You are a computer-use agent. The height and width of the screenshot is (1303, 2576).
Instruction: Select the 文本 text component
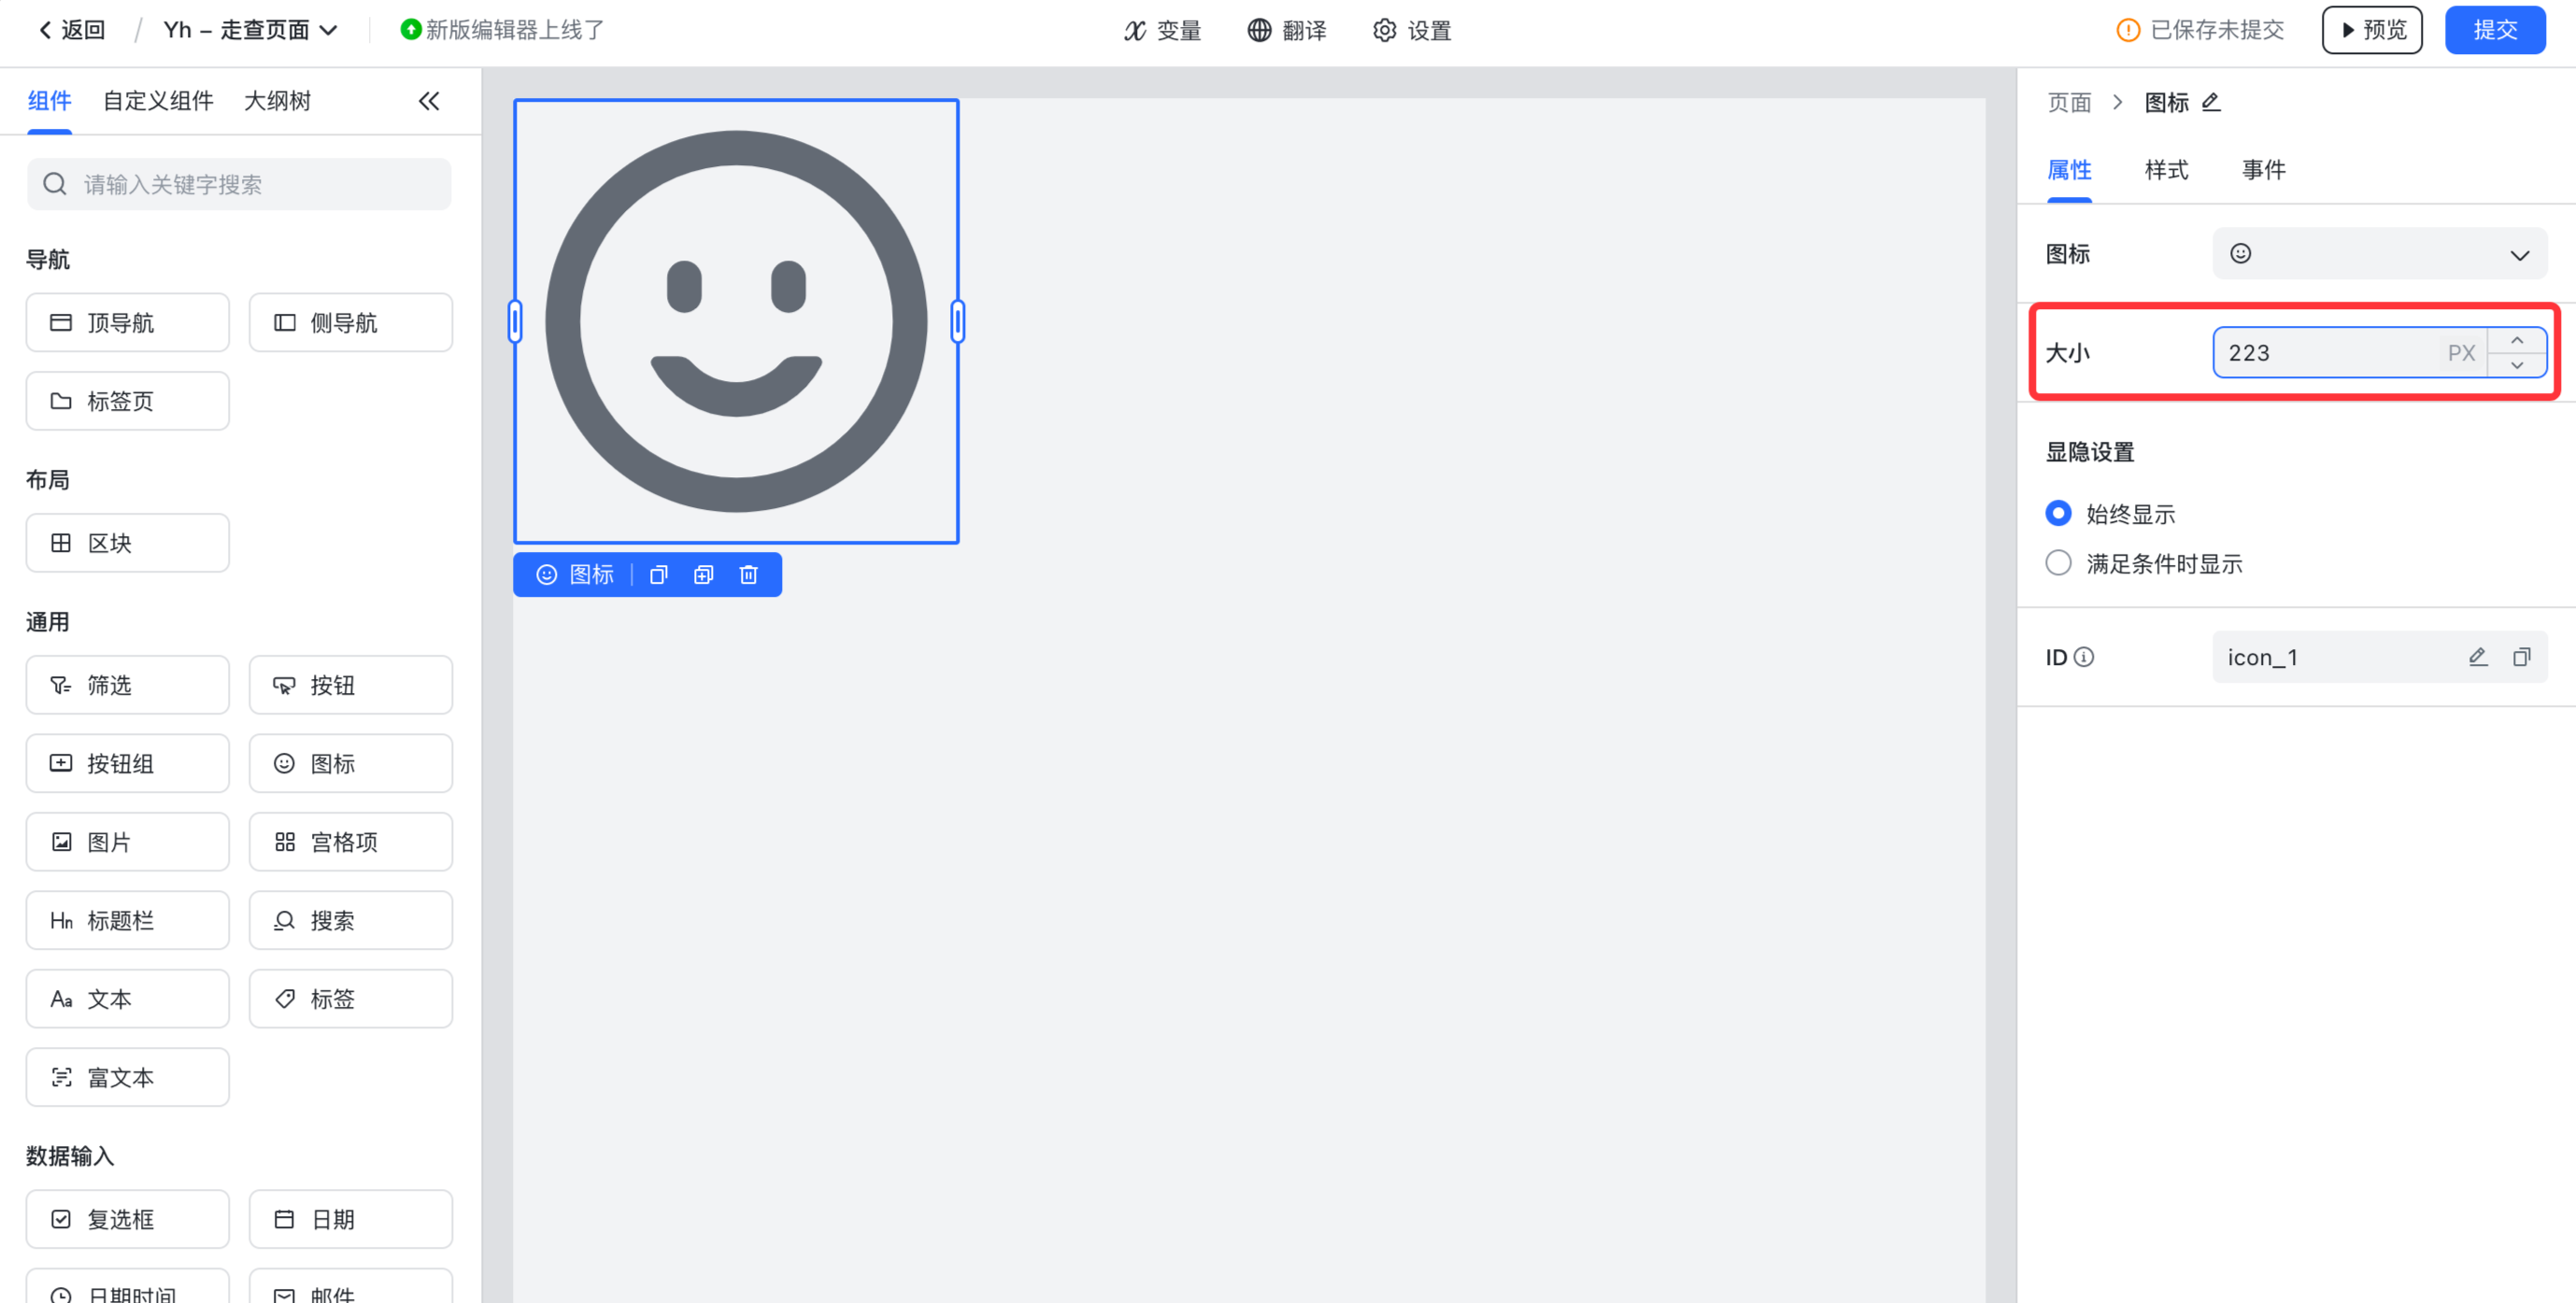(x=127, y=999)
